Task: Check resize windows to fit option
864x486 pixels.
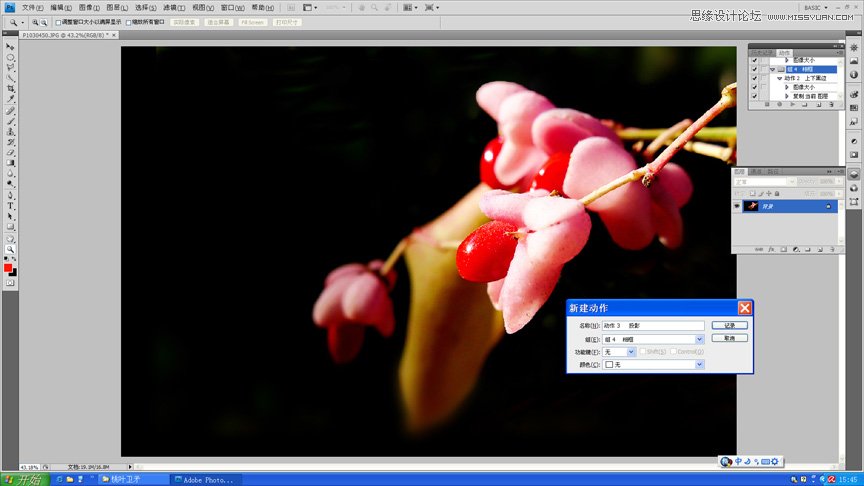Action: coord(58,23)
